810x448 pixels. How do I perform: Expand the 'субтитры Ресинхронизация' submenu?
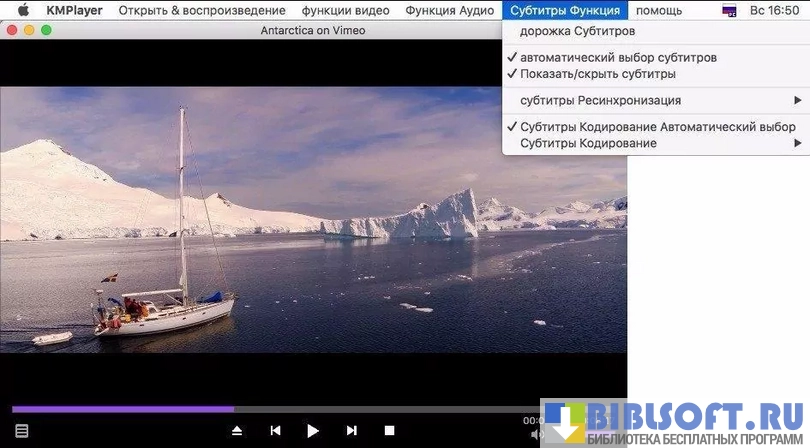click(600, 100)
